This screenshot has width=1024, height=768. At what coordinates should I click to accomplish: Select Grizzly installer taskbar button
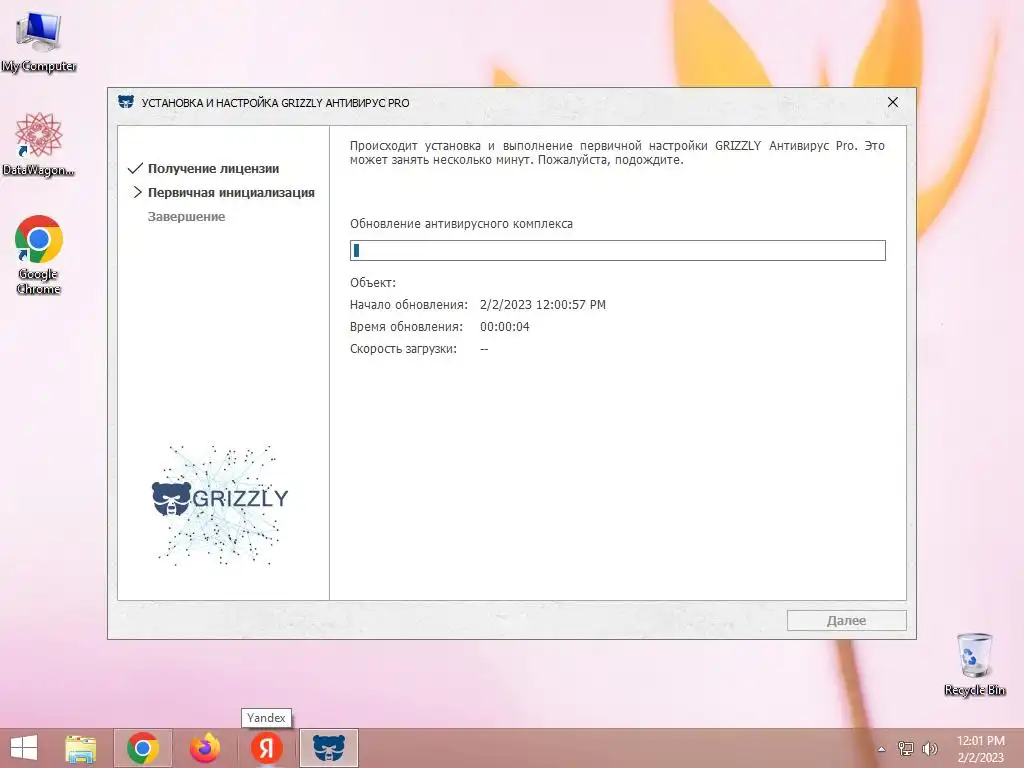[328, 748]
